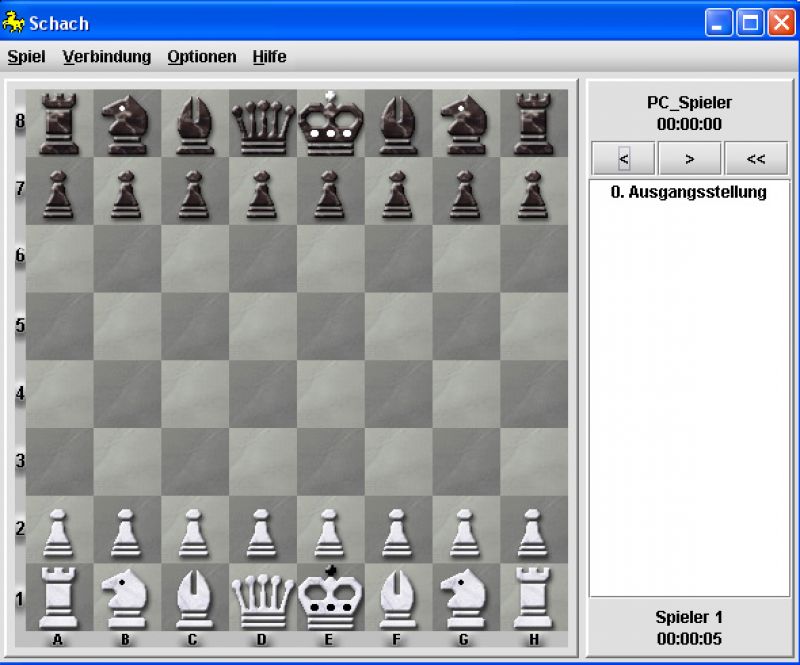This screenshot has height=665, width=800.
Task: Pick the black pawn on E7
Action: click(x=330, y=194)
